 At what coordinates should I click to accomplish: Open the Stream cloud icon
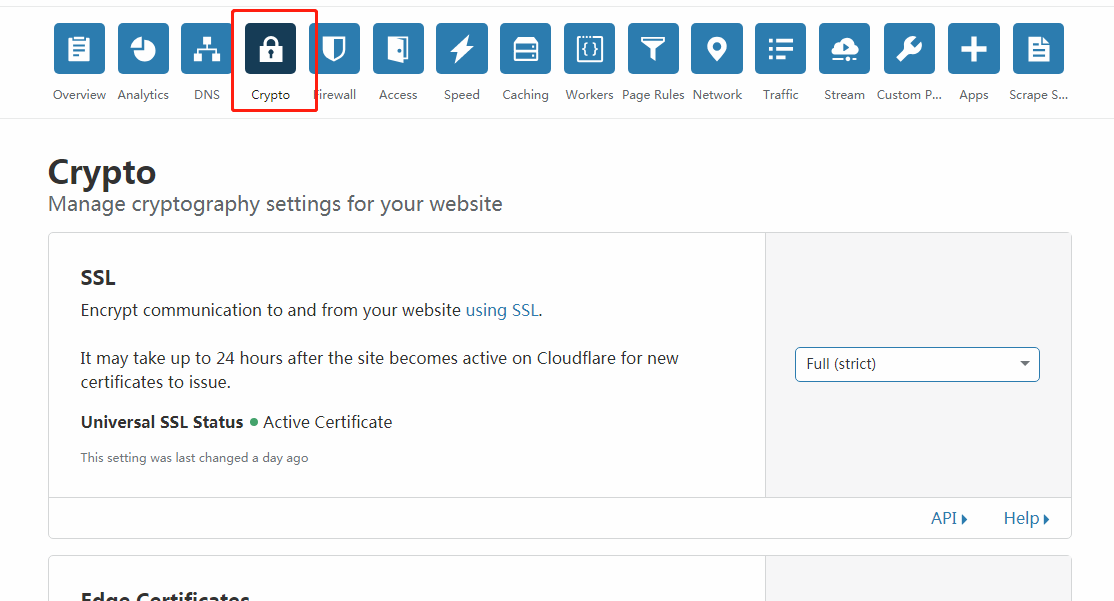tap(844, 49)
